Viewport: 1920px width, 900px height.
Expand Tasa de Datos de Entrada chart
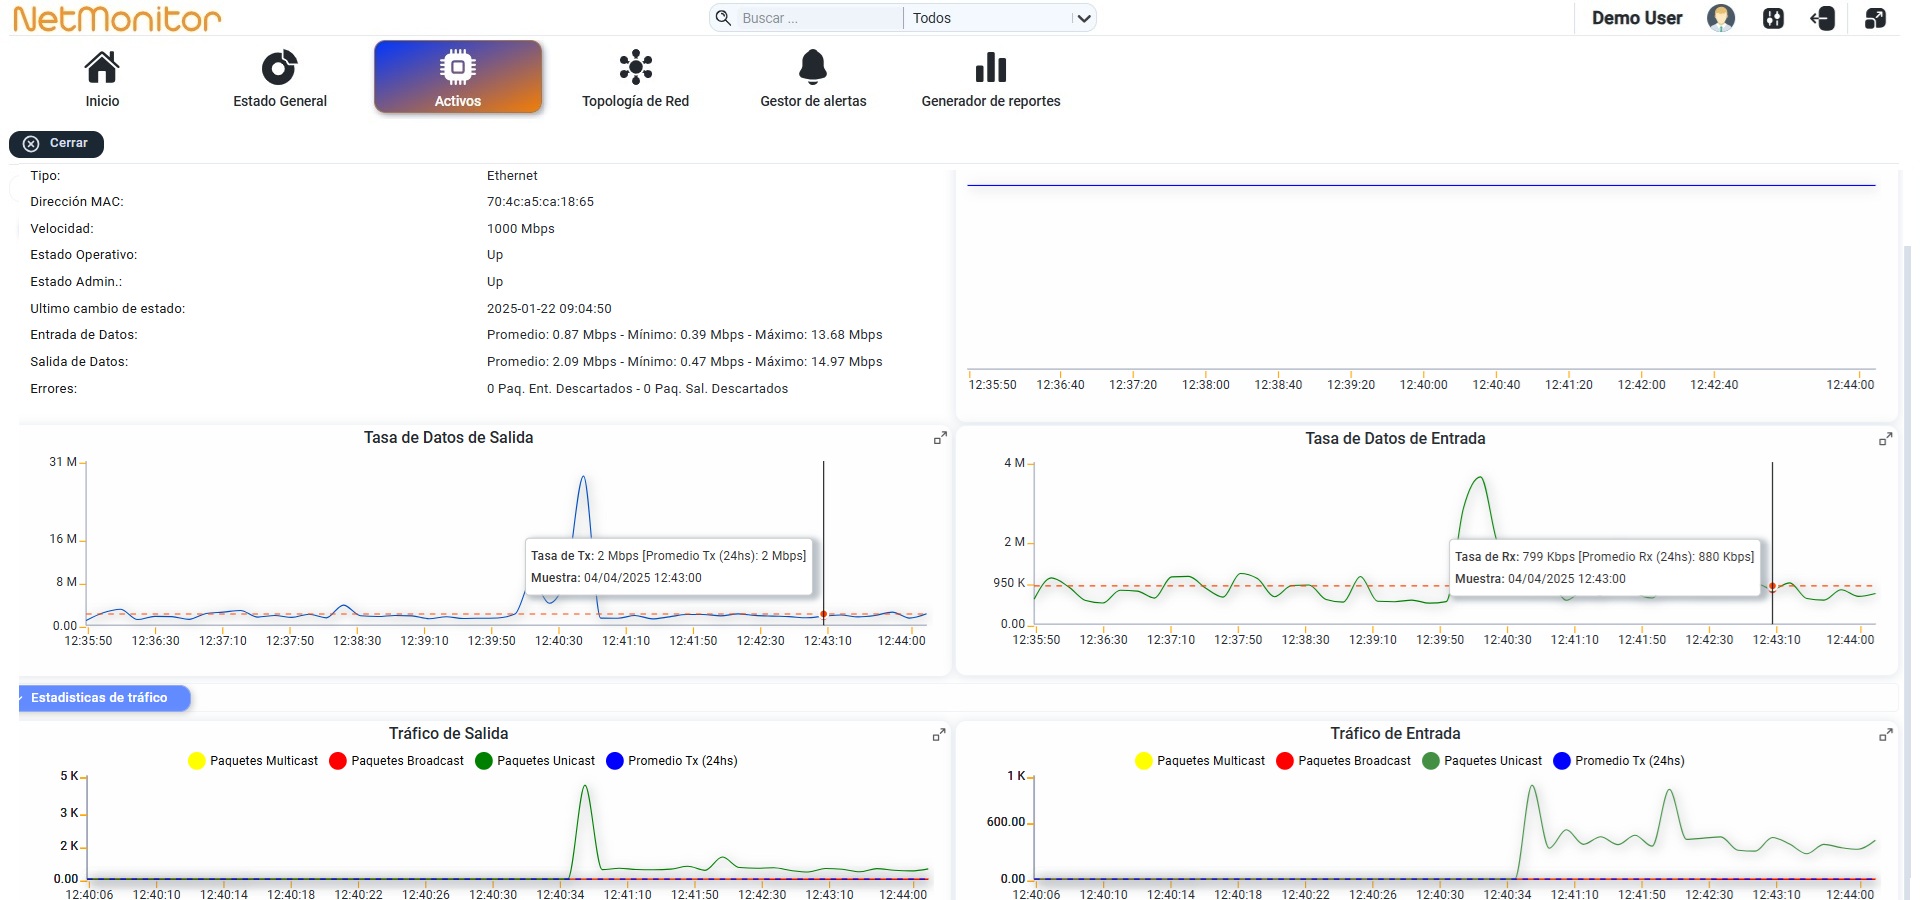coord(1885,439)
